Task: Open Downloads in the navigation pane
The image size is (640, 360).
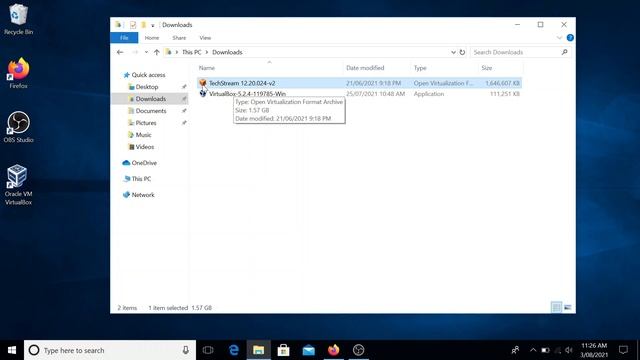Action: tap(151, 99)
